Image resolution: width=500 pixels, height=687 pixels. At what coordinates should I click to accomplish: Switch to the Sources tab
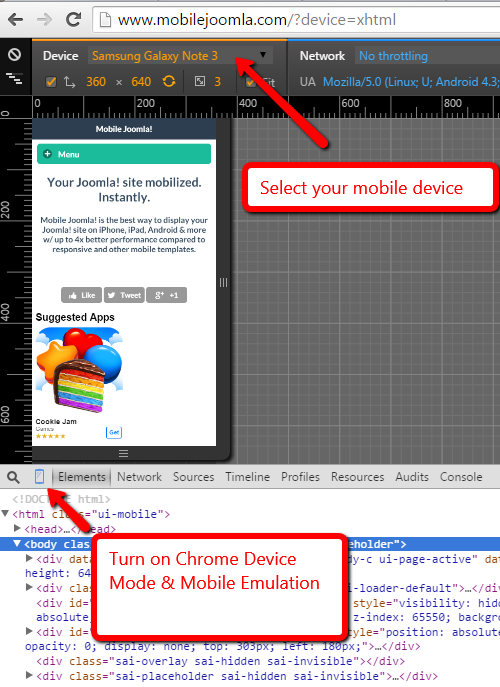coord(193,477)
